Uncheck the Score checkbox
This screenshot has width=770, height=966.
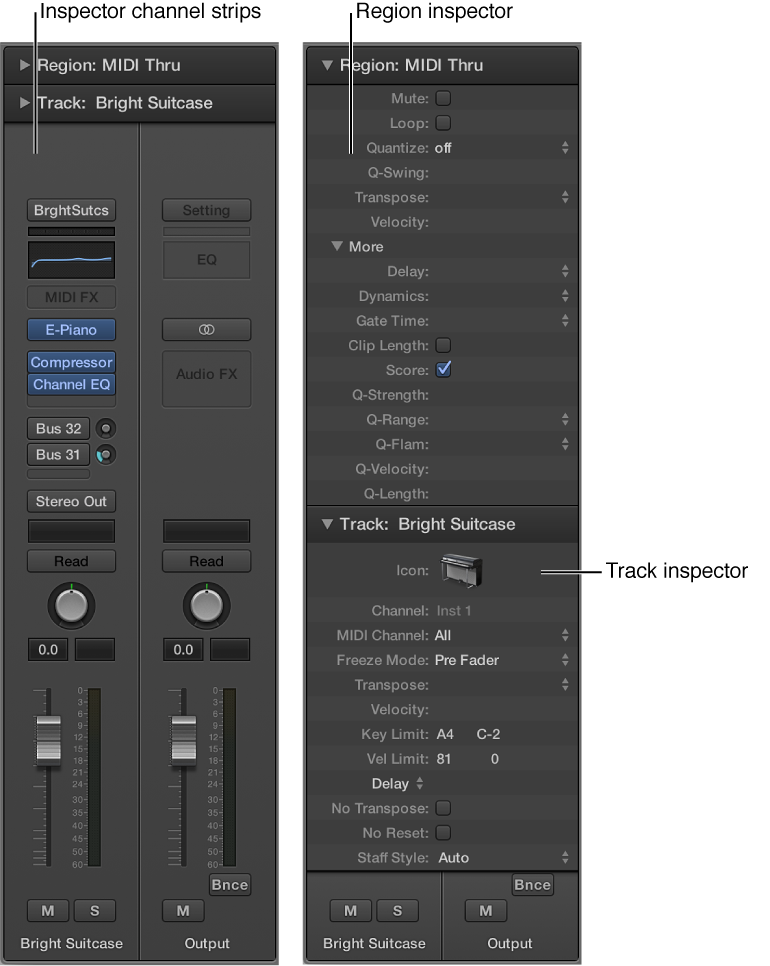443,370
